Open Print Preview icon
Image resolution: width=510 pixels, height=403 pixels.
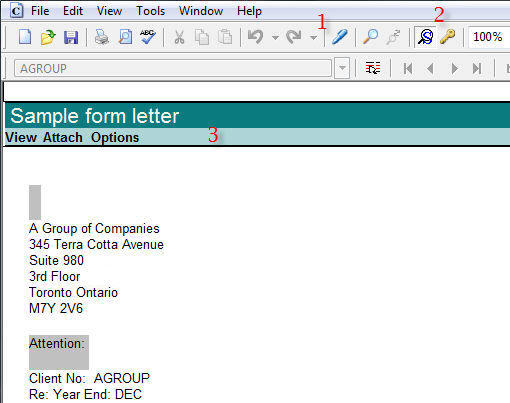(x=125, y=37)
